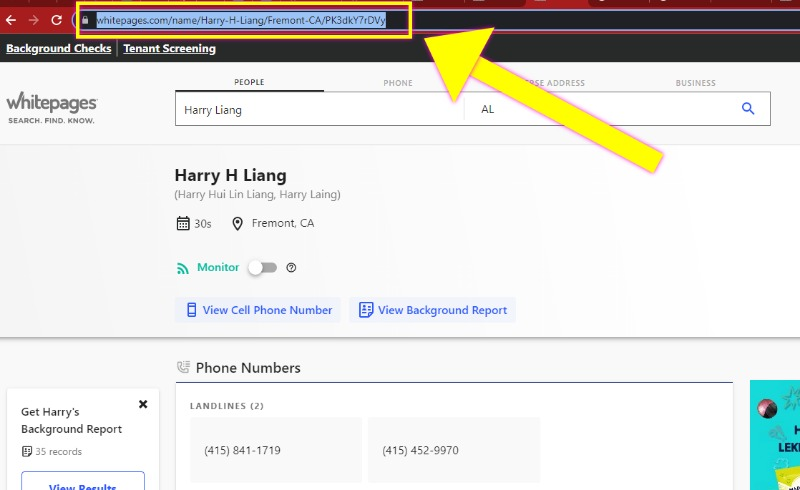
Task: Click View Cell Phone Number button
Action: click(258, 310)
